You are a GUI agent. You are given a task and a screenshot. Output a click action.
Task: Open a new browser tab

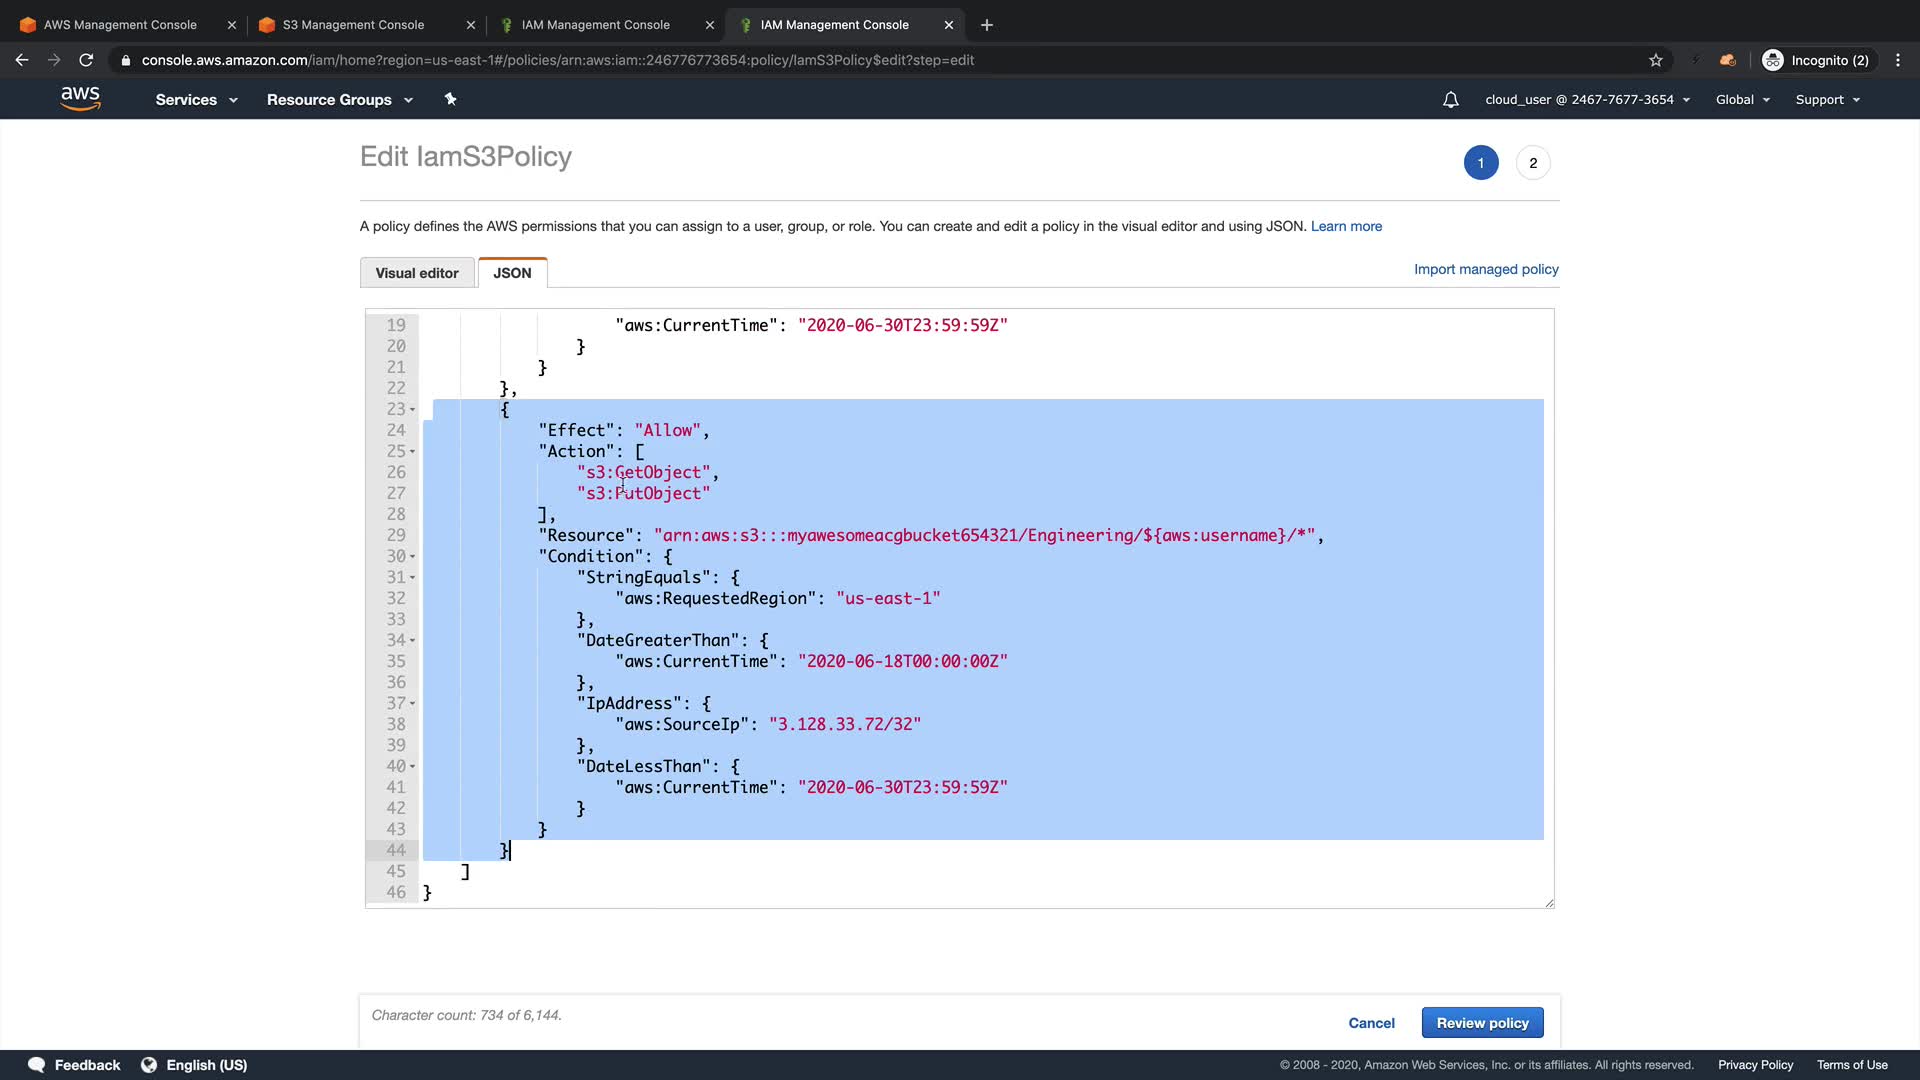click(987, 25)
